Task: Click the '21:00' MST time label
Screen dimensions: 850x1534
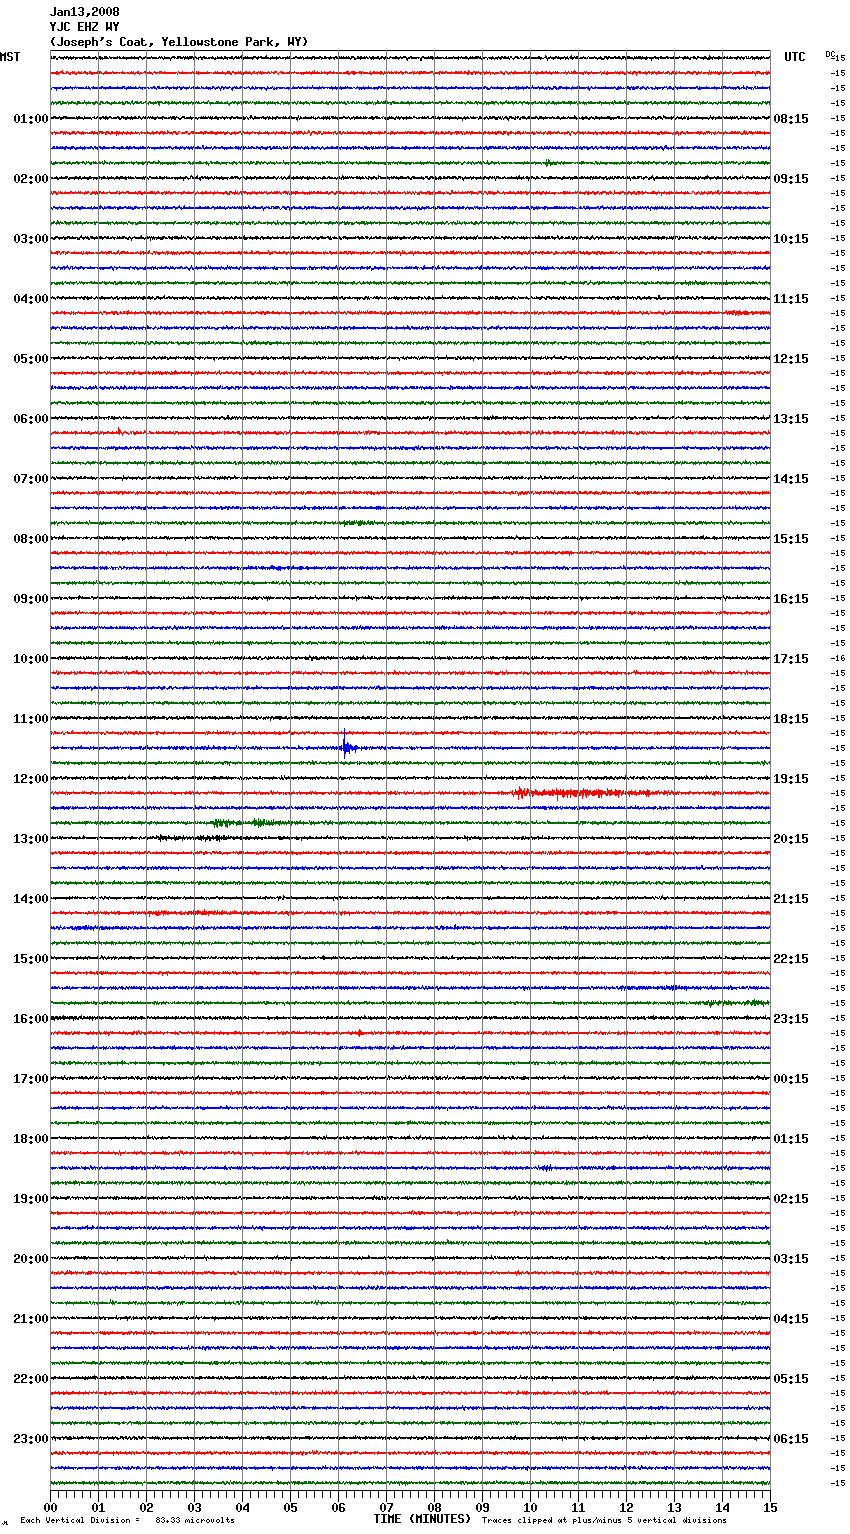Action: pos(31,1319)
